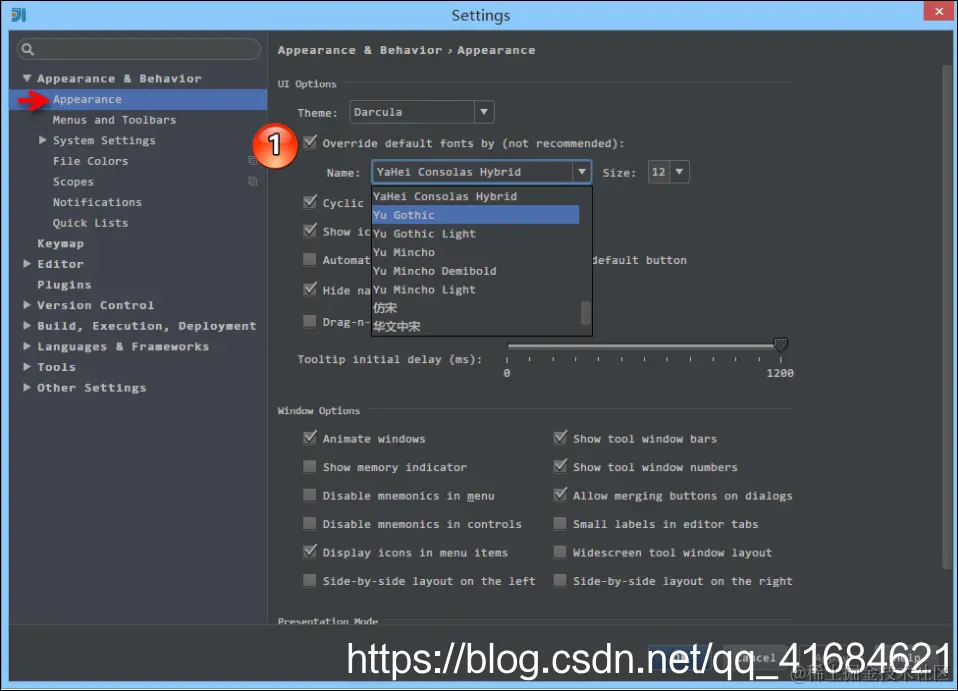Expand the Editor tree node
This screenshot has height=691, width=958.
27,263
